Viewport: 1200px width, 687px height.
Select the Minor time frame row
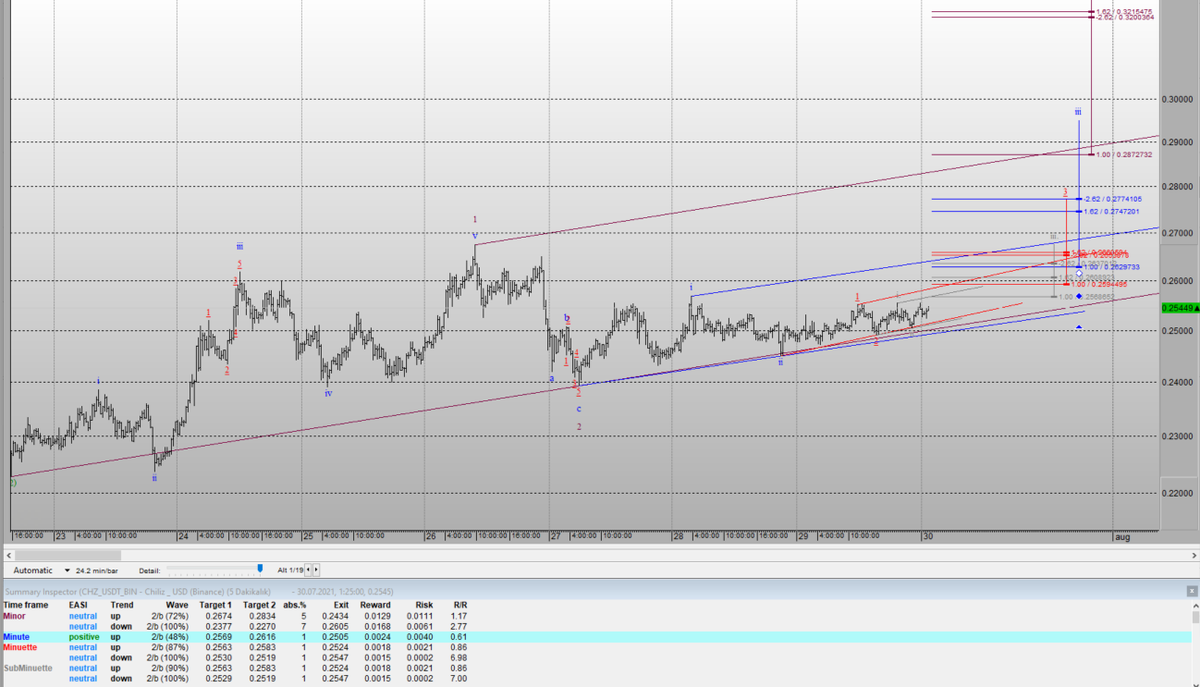pos(596,616)
